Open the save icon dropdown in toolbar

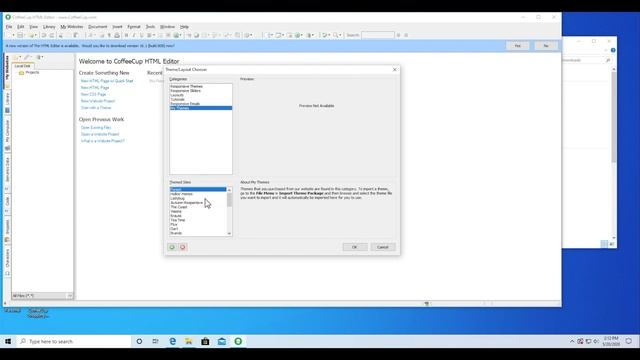pos(25,35)
